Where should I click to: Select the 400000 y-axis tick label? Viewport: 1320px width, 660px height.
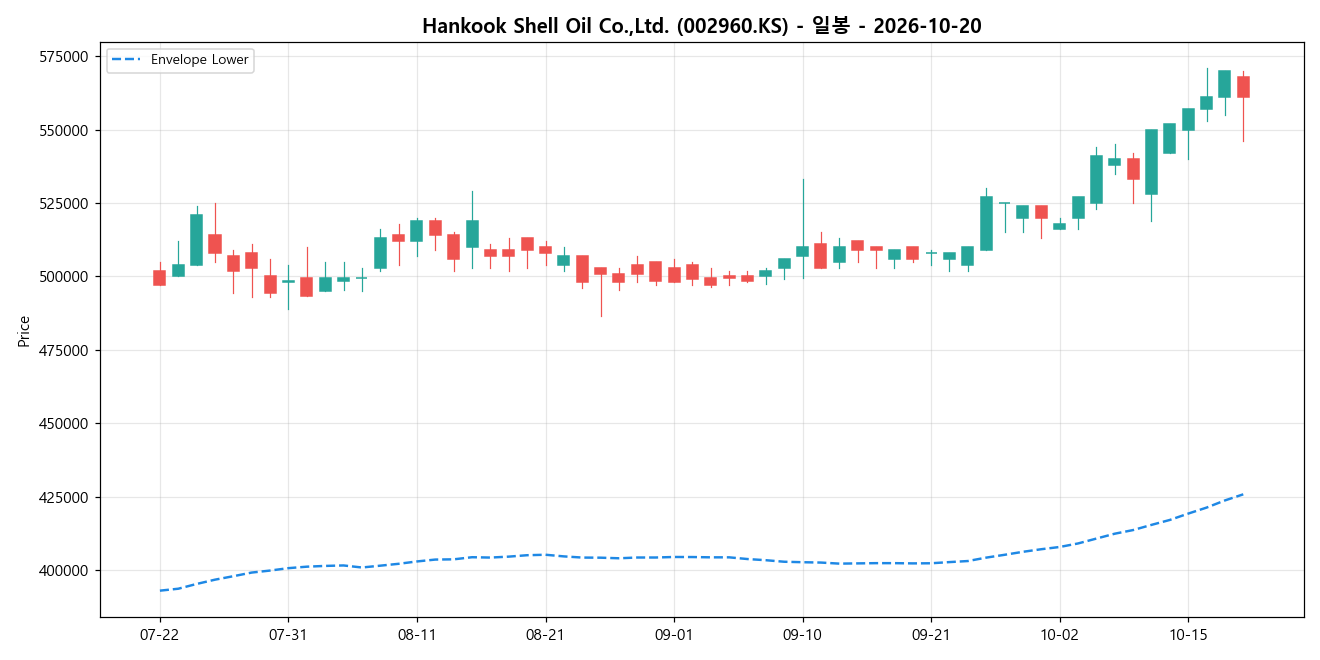click(65, 571)
